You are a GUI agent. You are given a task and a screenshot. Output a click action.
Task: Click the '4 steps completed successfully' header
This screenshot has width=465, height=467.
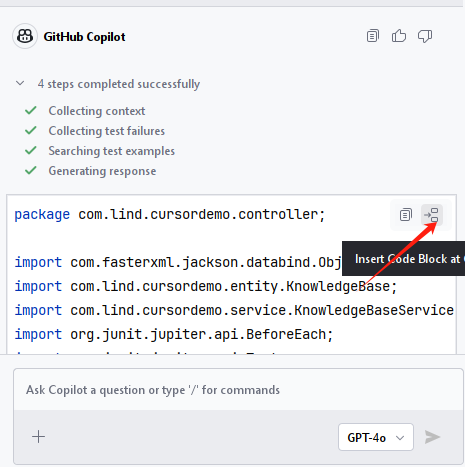point(119,84)
